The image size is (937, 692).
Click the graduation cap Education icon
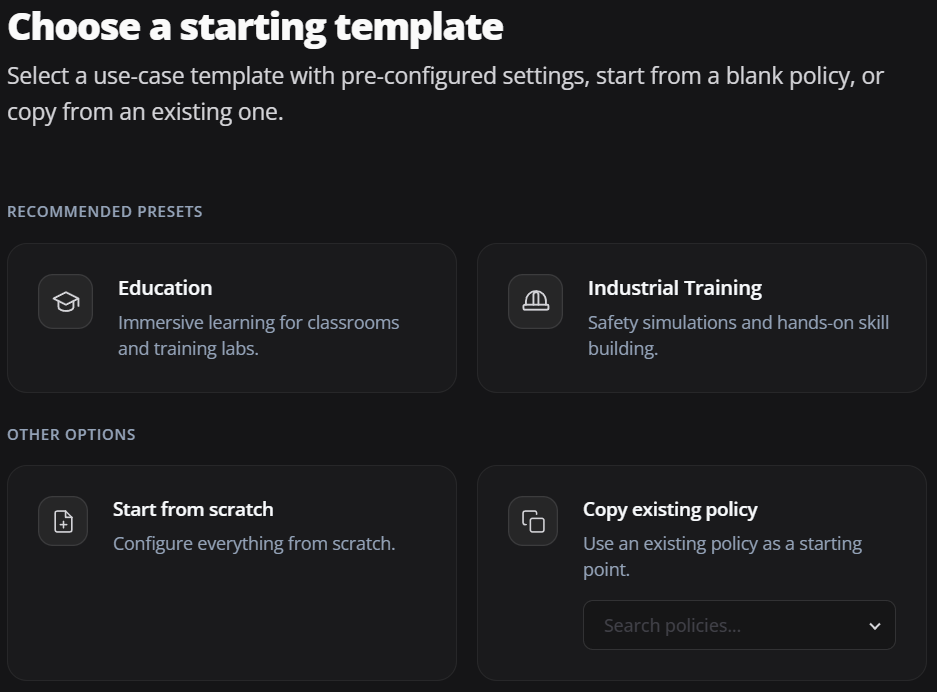pos(66,301)
